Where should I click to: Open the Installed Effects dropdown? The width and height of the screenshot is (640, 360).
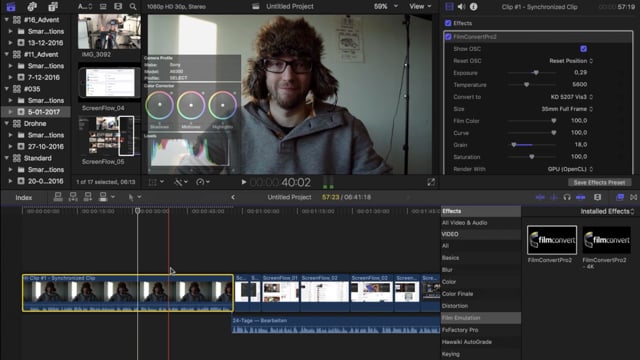607,211
